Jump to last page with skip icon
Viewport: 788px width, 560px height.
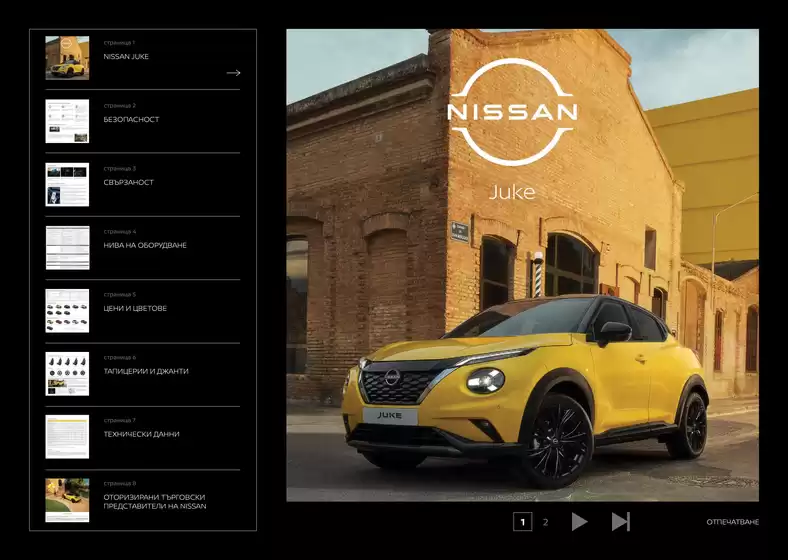pyautogui.click(x=621, y=522)
